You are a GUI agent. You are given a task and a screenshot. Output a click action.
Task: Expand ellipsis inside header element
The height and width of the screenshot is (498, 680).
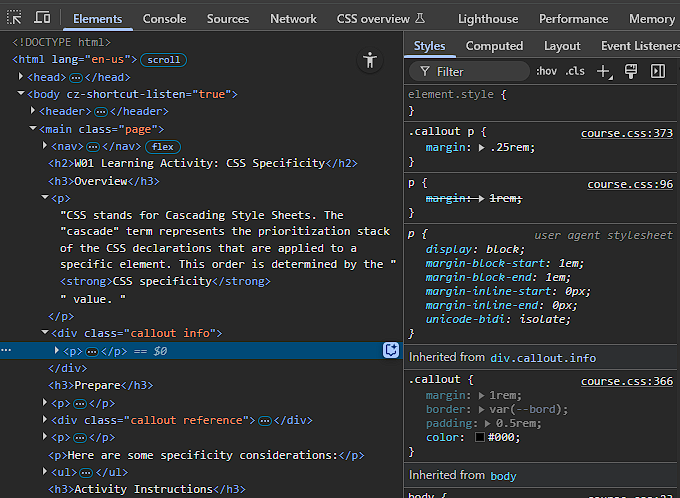(101, 112)
